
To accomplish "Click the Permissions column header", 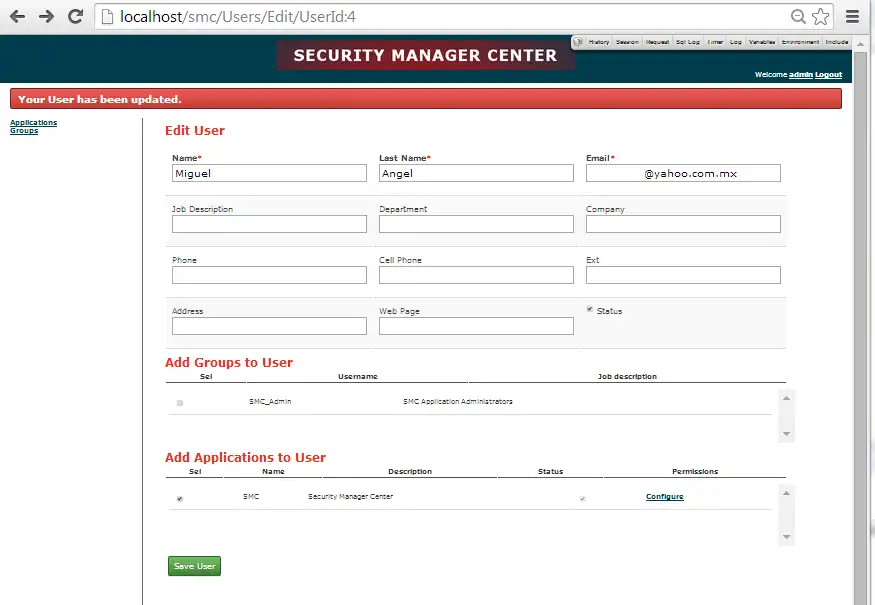I will pos(695,472).
